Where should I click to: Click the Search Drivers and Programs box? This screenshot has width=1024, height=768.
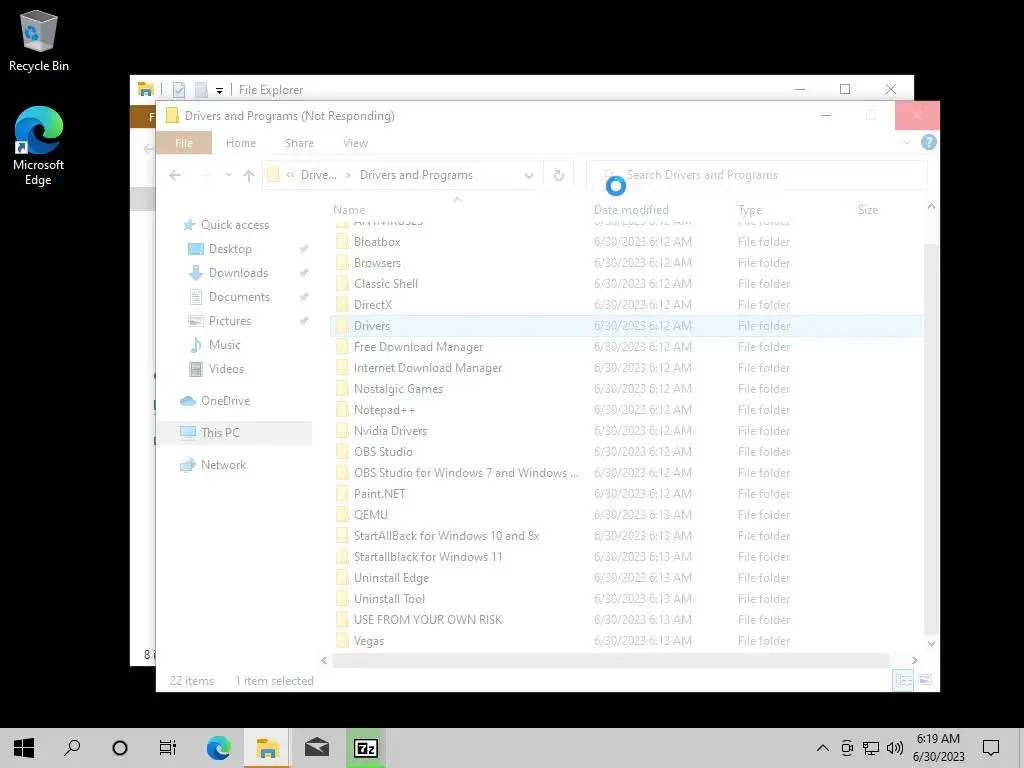tap(757, 175)
